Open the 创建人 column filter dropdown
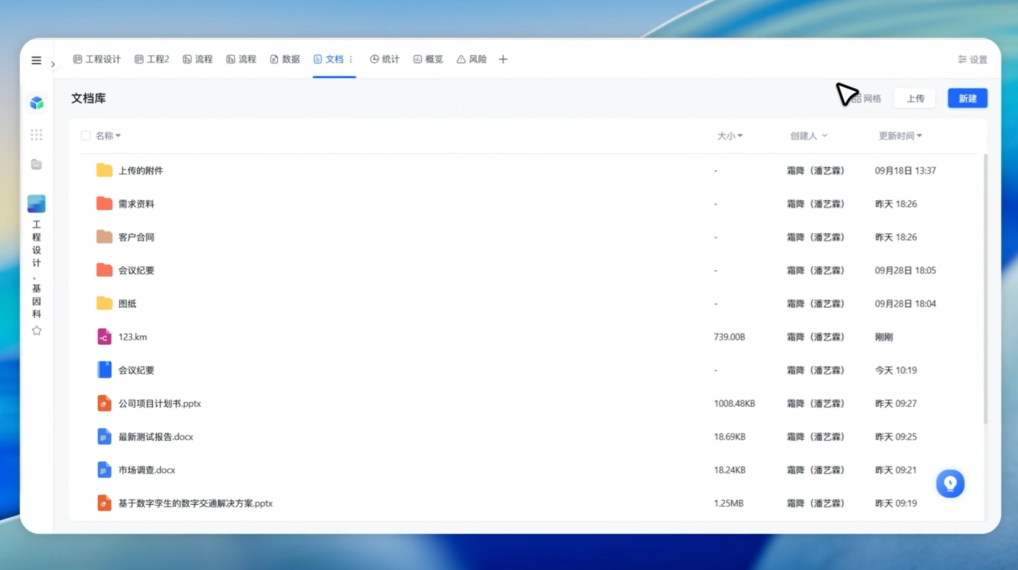Screen dimensions: 1018x570 coord(808,136)
